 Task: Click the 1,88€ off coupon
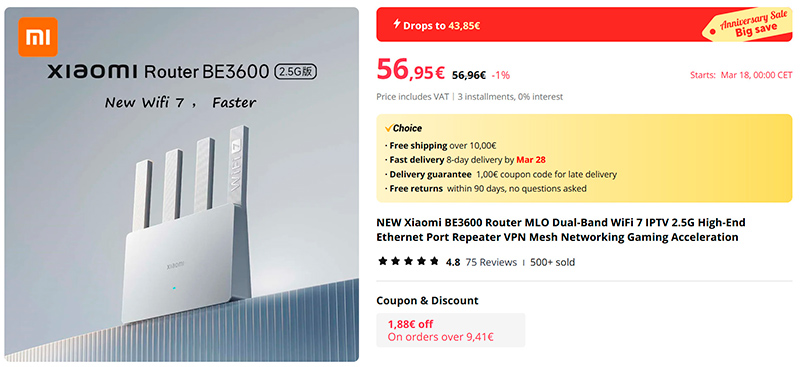(x=451, y=330)
